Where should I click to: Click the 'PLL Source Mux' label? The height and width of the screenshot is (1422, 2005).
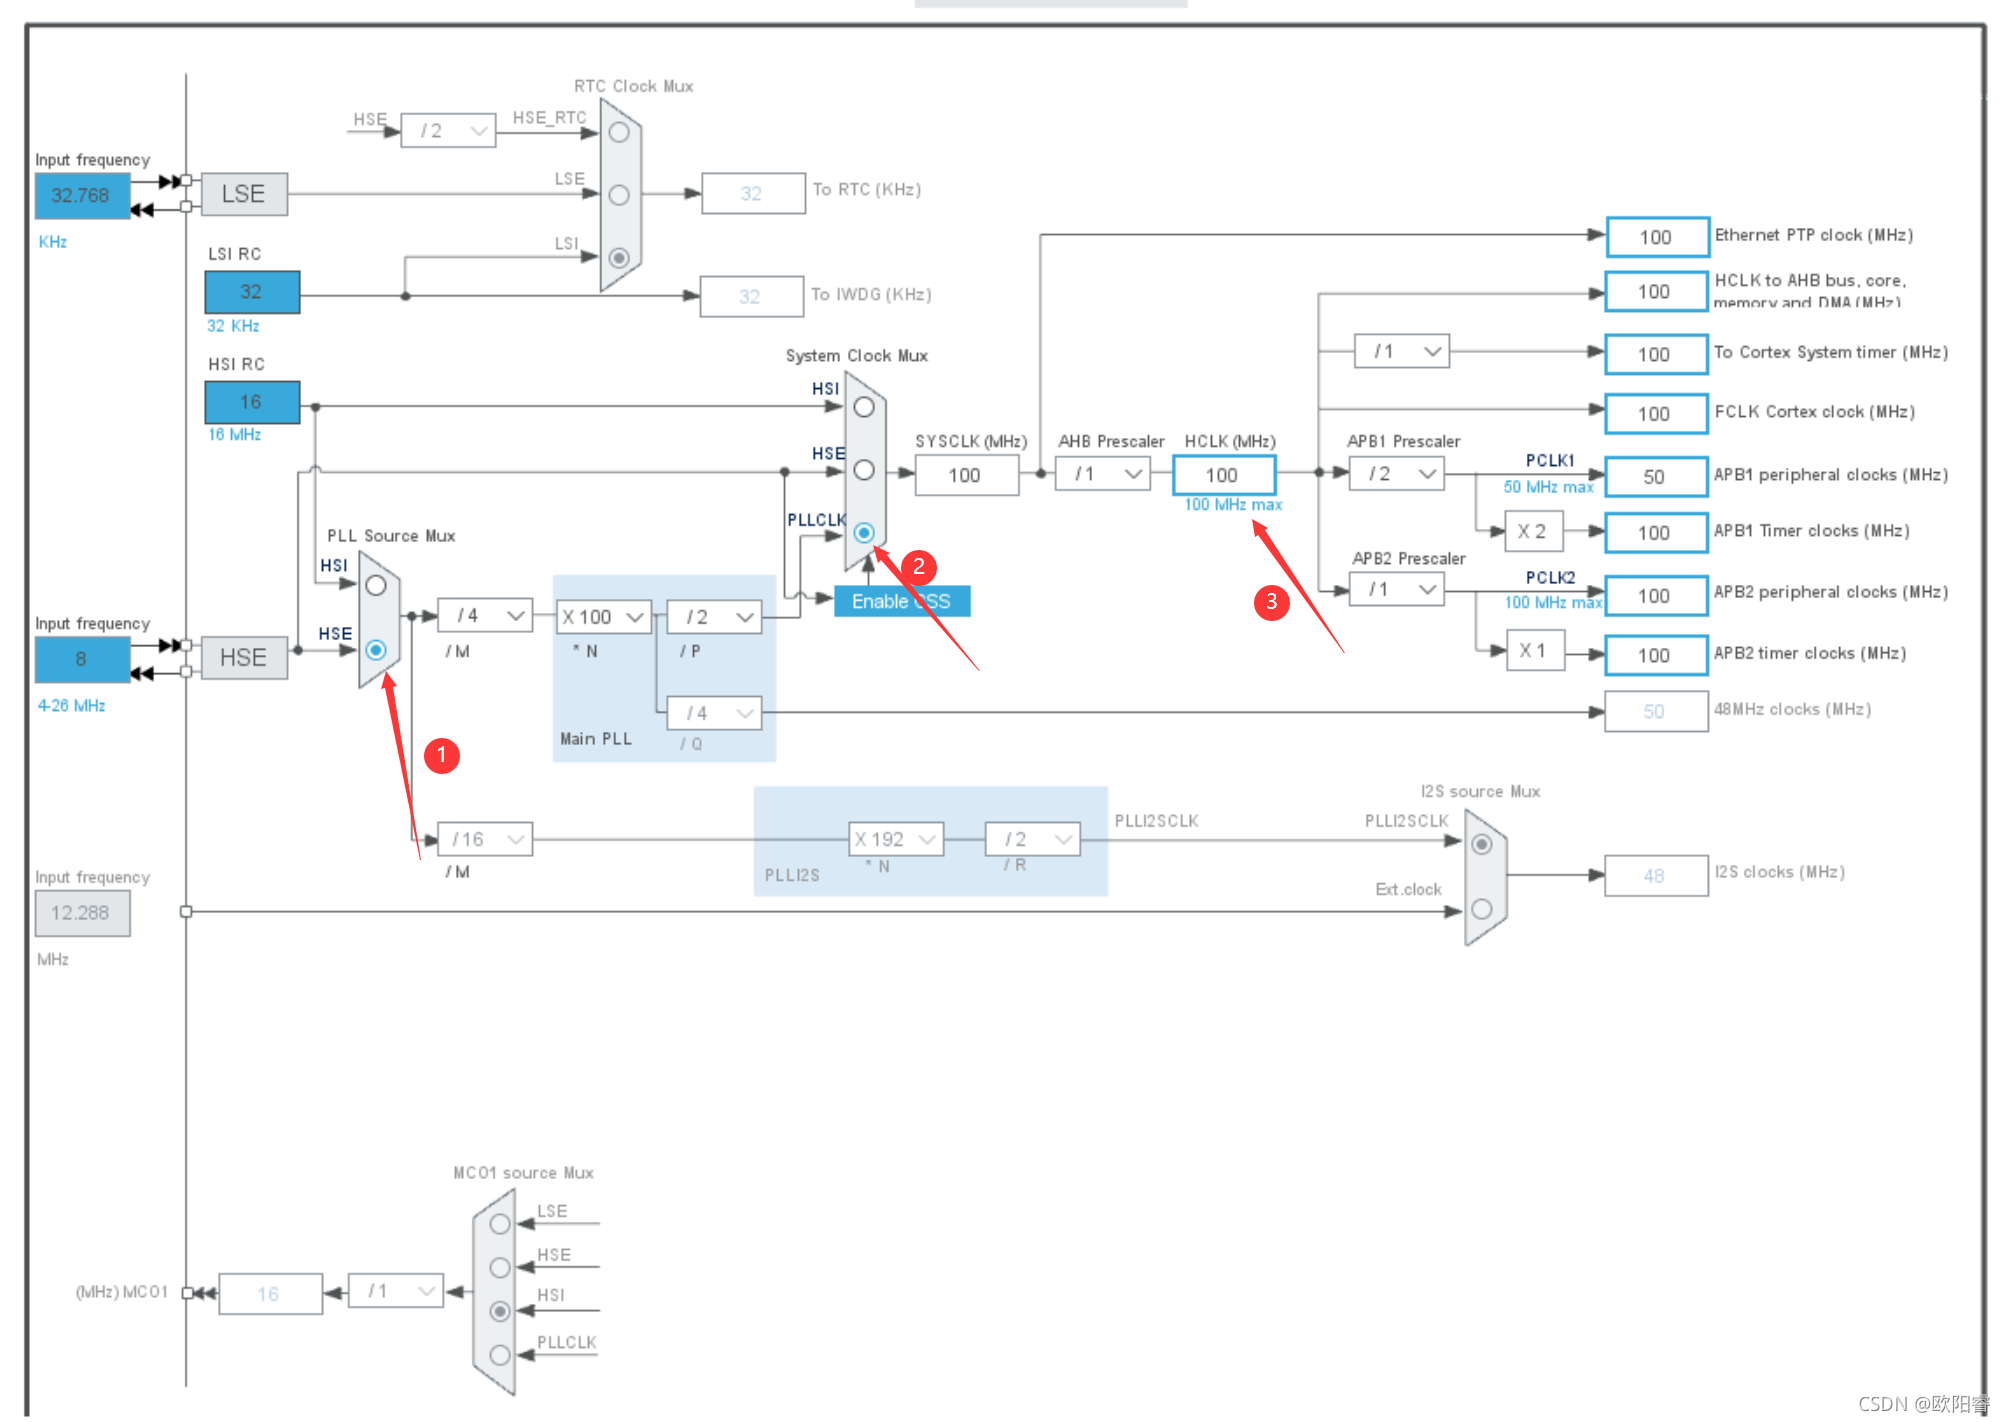tap(391, 536)
